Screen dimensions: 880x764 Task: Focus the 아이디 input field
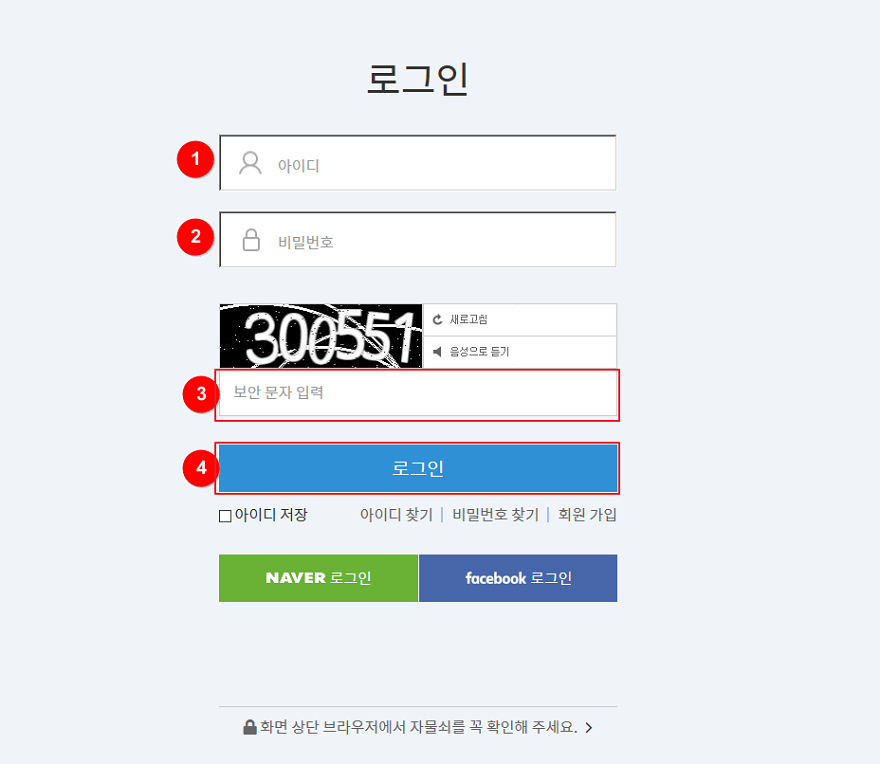tap(418, 163)
